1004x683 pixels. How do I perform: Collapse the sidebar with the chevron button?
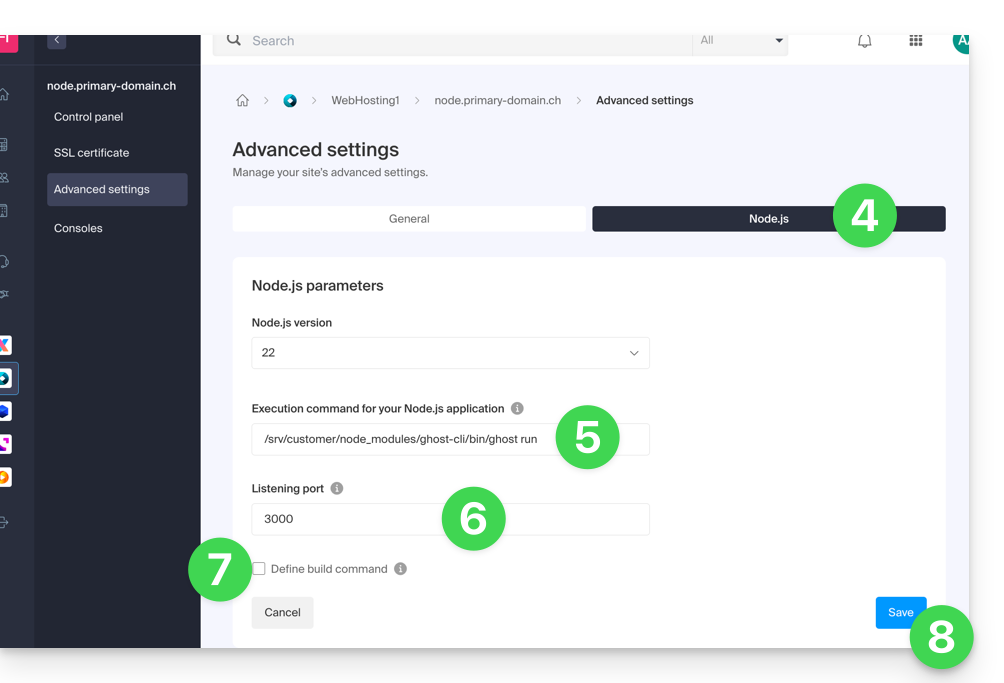(x=56, y=41)
